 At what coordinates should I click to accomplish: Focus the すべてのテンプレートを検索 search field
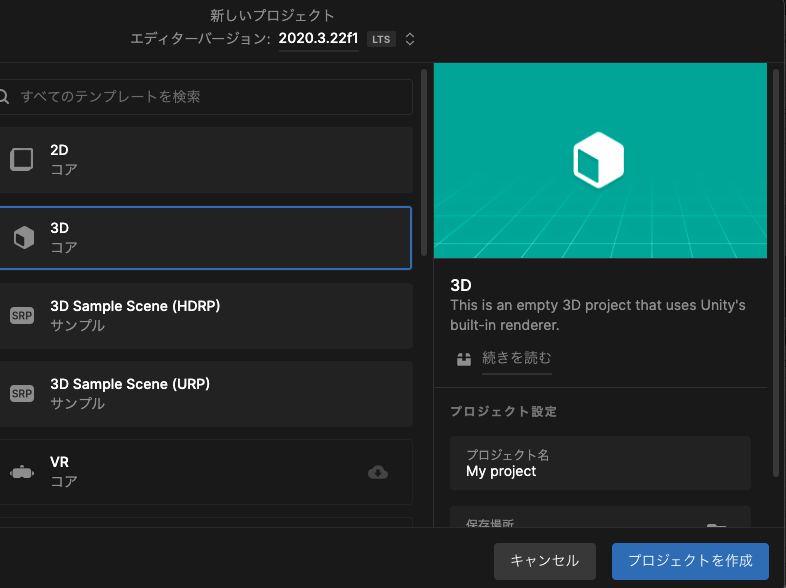(206, 97)
